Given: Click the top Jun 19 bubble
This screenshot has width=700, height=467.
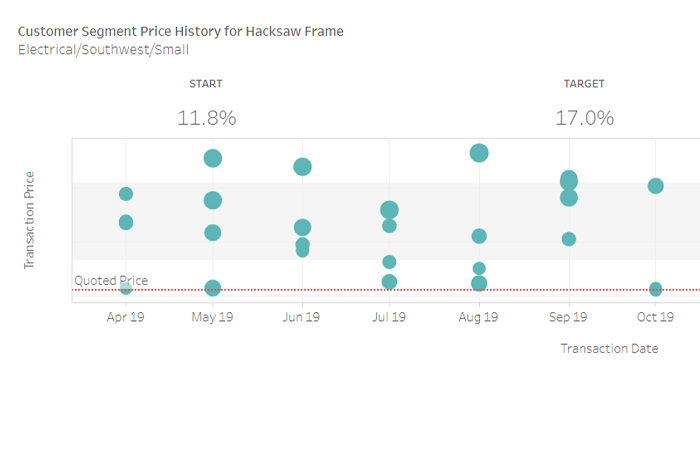Looking at the screenshot, I should 302,167.
